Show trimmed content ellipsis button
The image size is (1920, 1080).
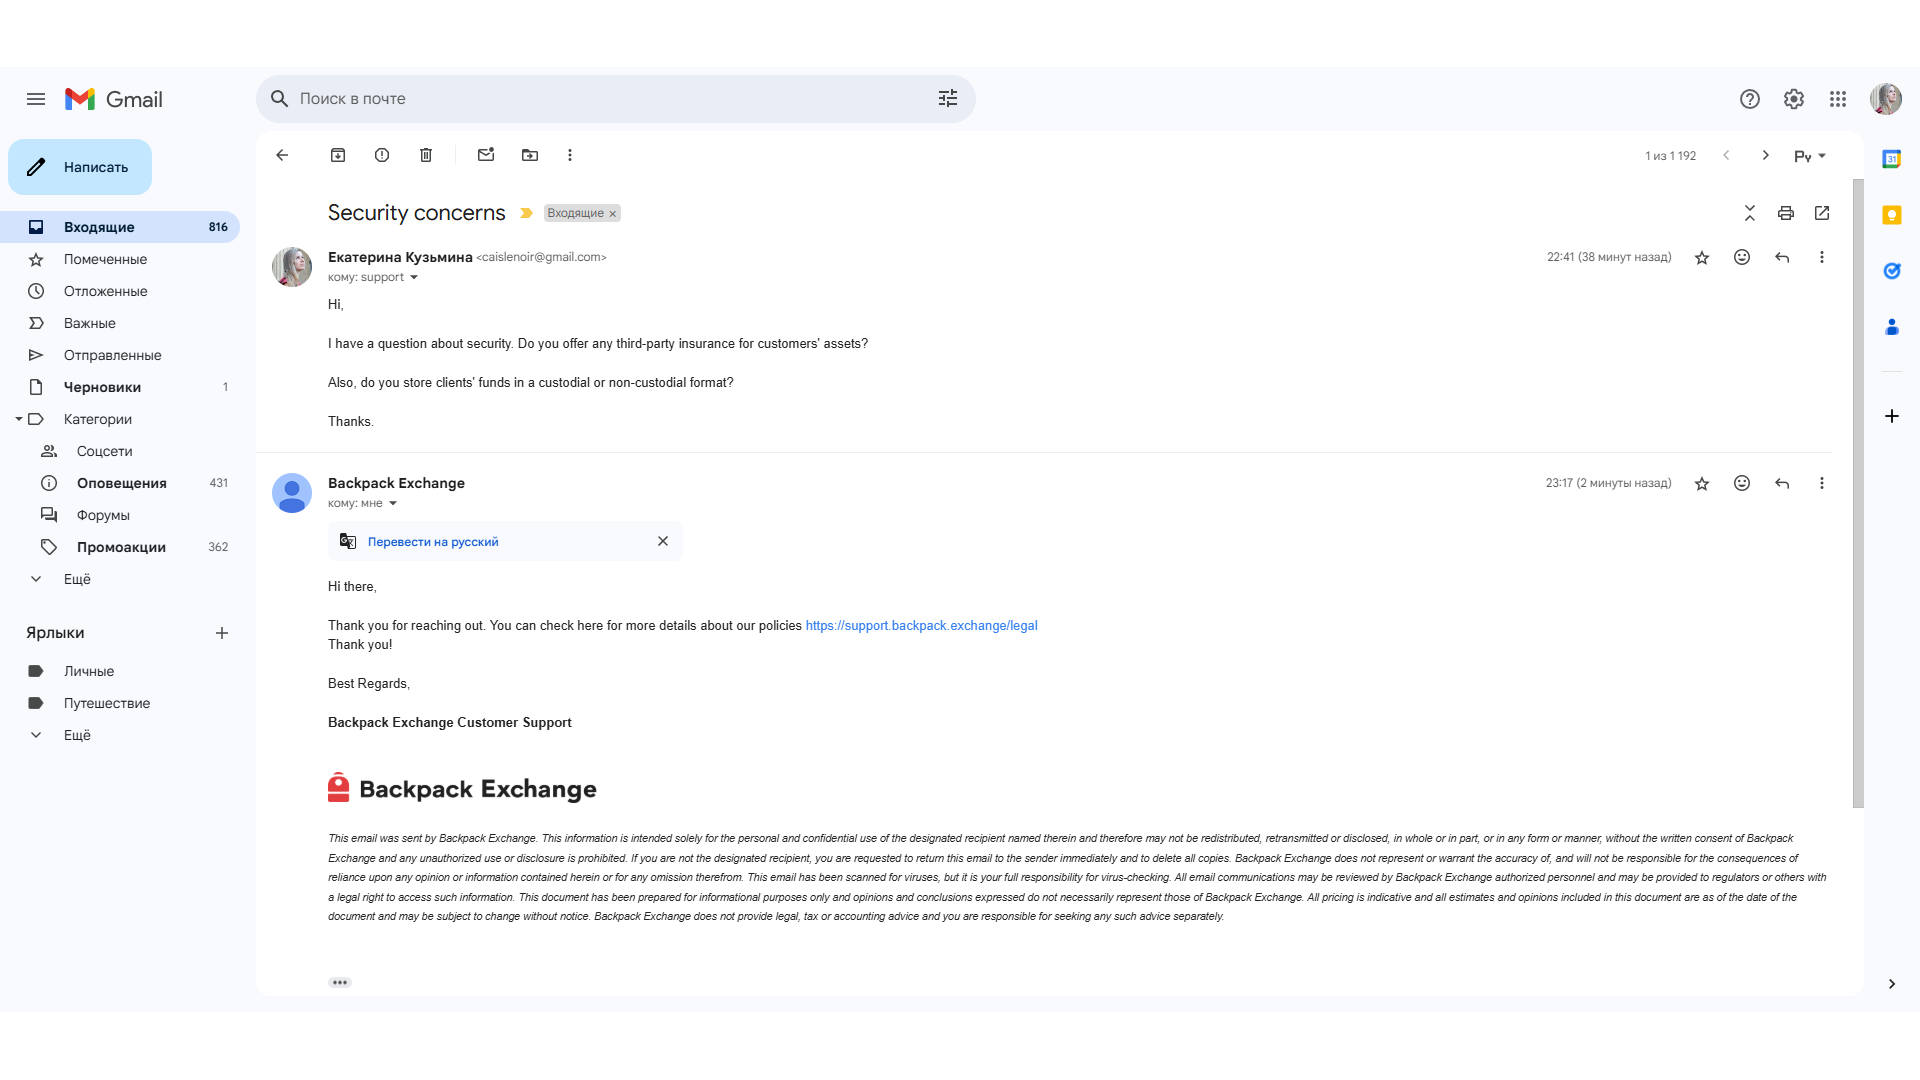click(x=340, y=983)
